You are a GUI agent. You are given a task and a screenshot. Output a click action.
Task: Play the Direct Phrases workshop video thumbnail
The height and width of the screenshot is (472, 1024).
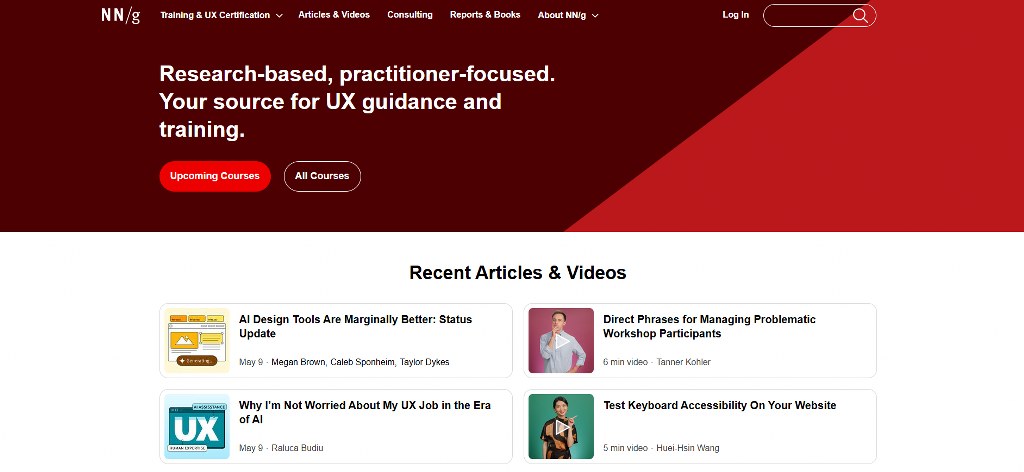coord(561,340)
